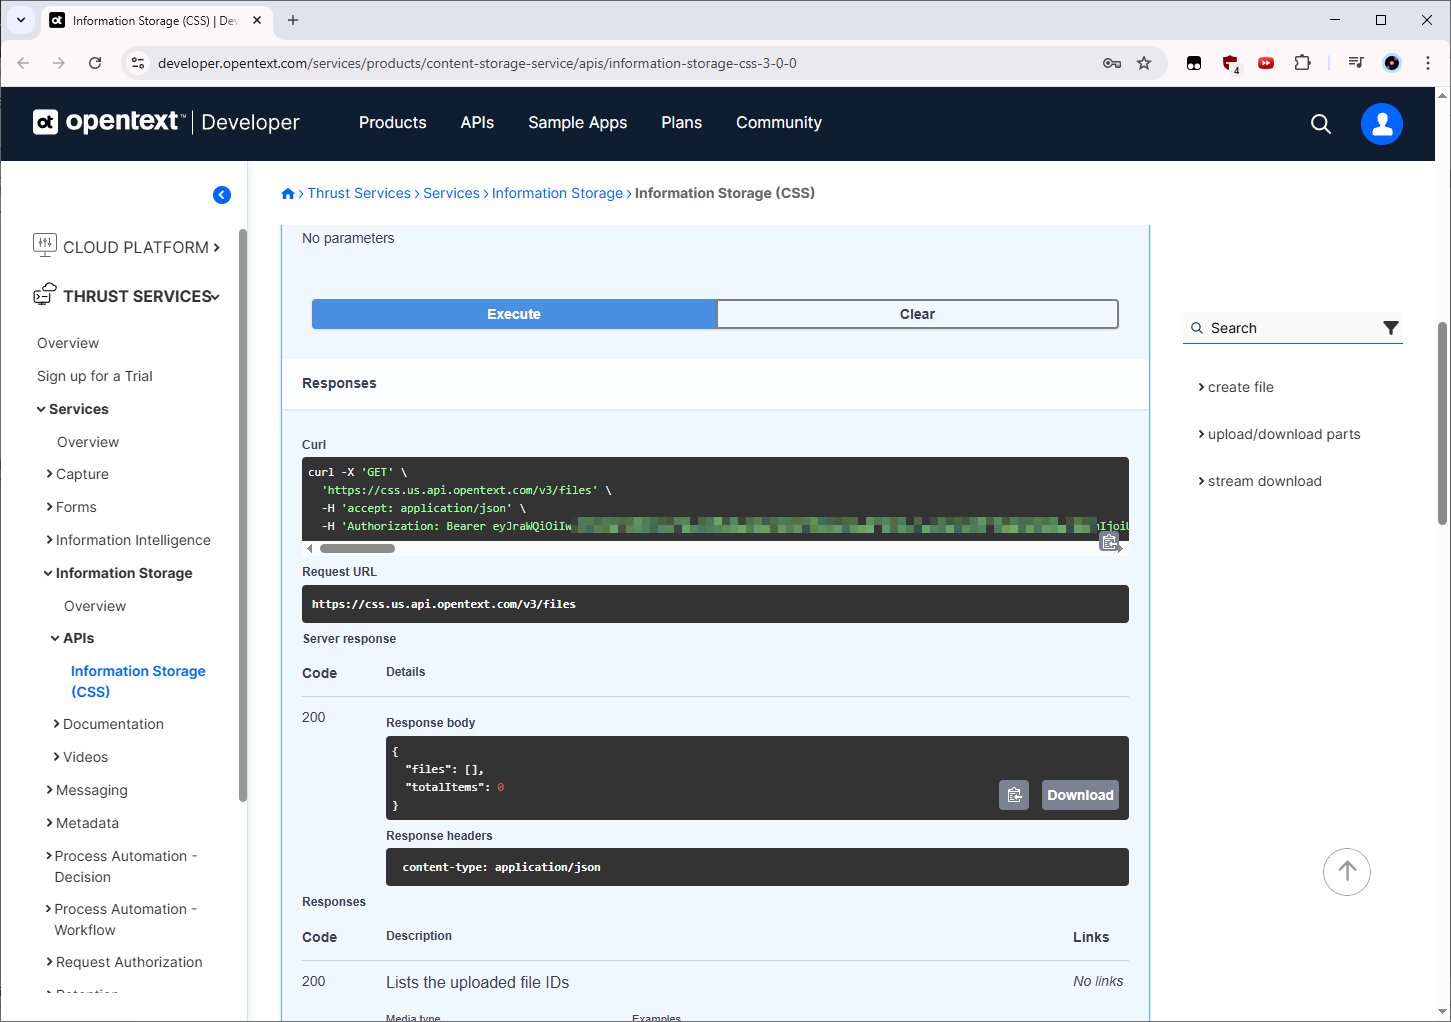Open the Community menu item

point(779,122)
